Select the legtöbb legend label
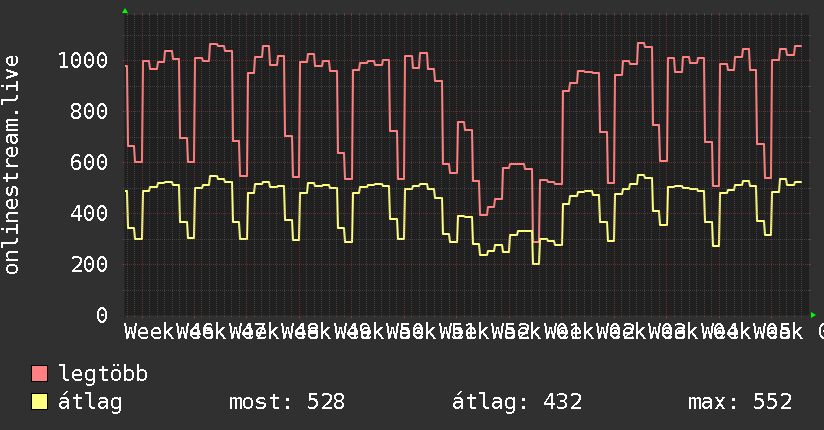 click(103, 374)
